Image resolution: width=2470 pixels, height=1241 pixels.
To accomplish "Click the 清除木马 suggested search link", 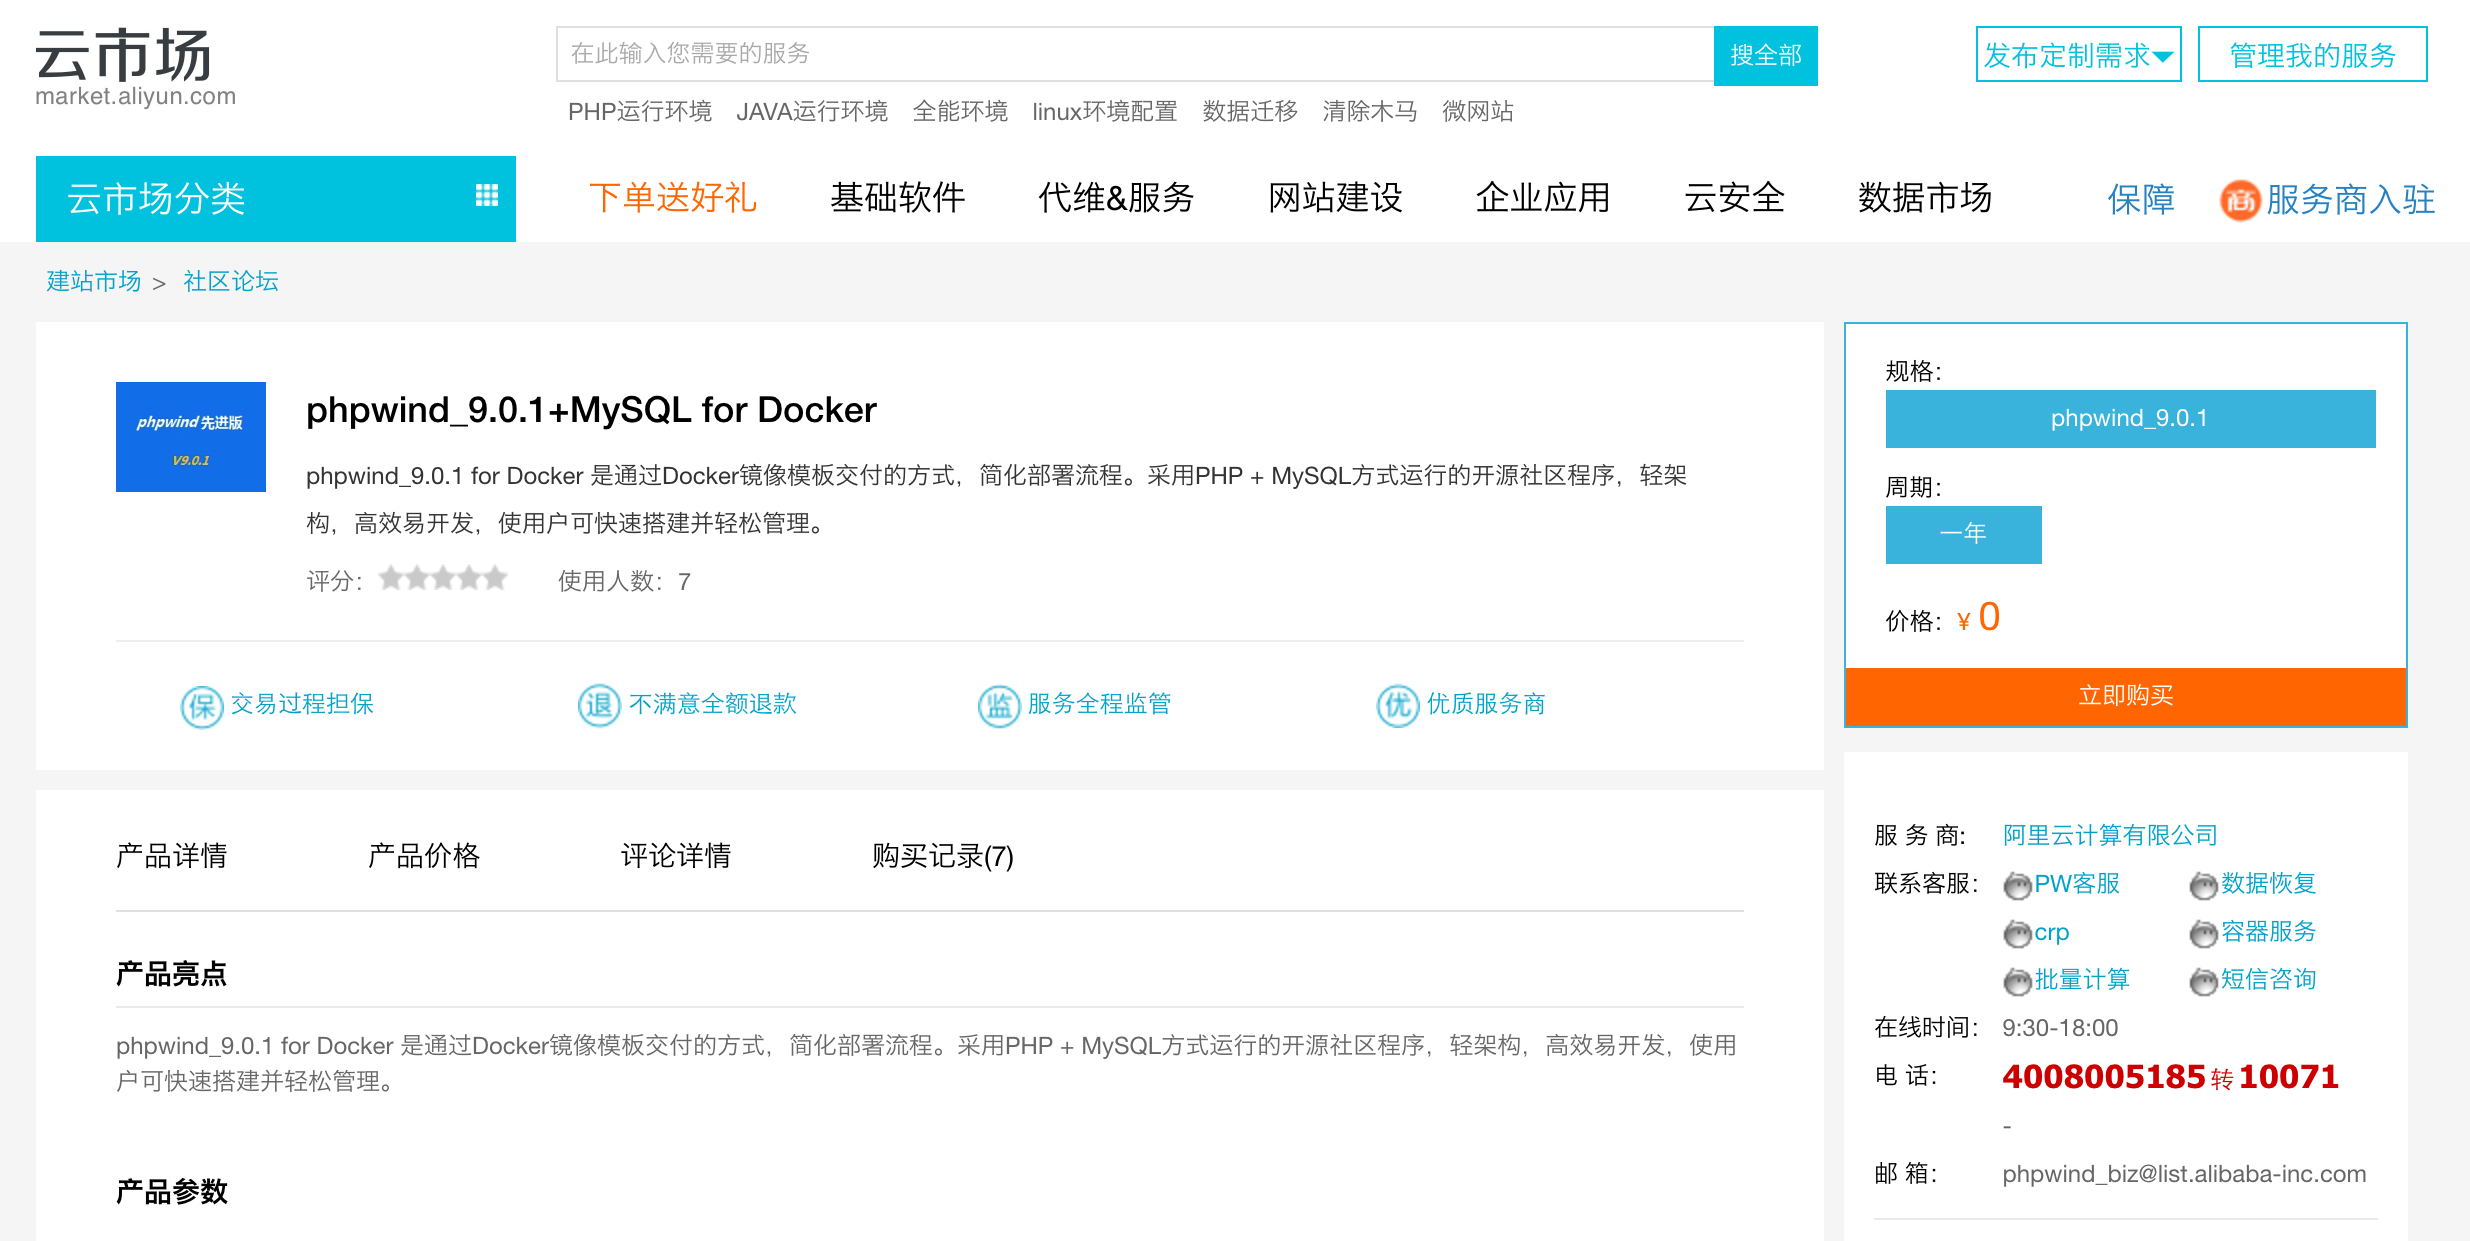I will [x=1370, y=111].
